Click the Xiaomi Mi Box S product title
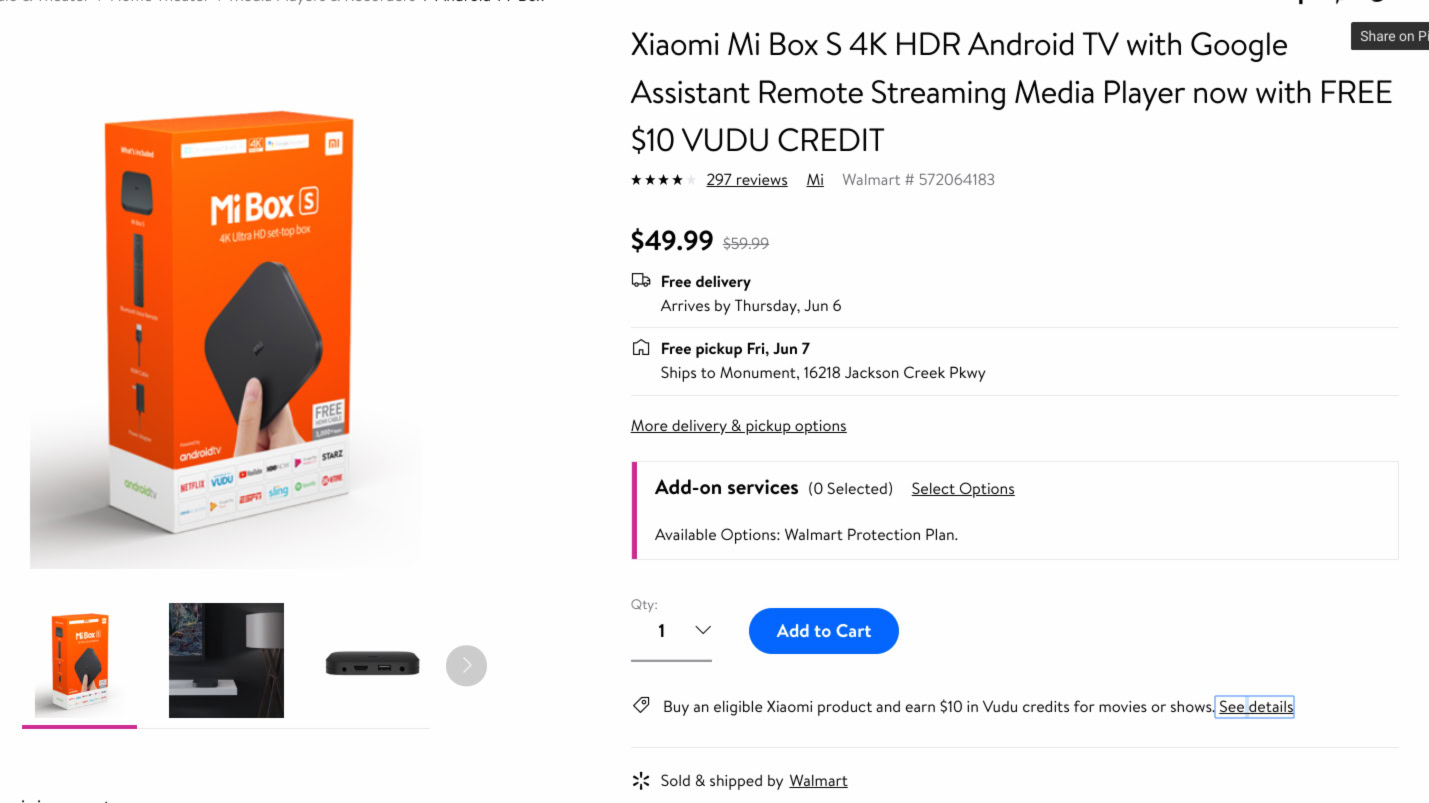 coord(1010,92)
